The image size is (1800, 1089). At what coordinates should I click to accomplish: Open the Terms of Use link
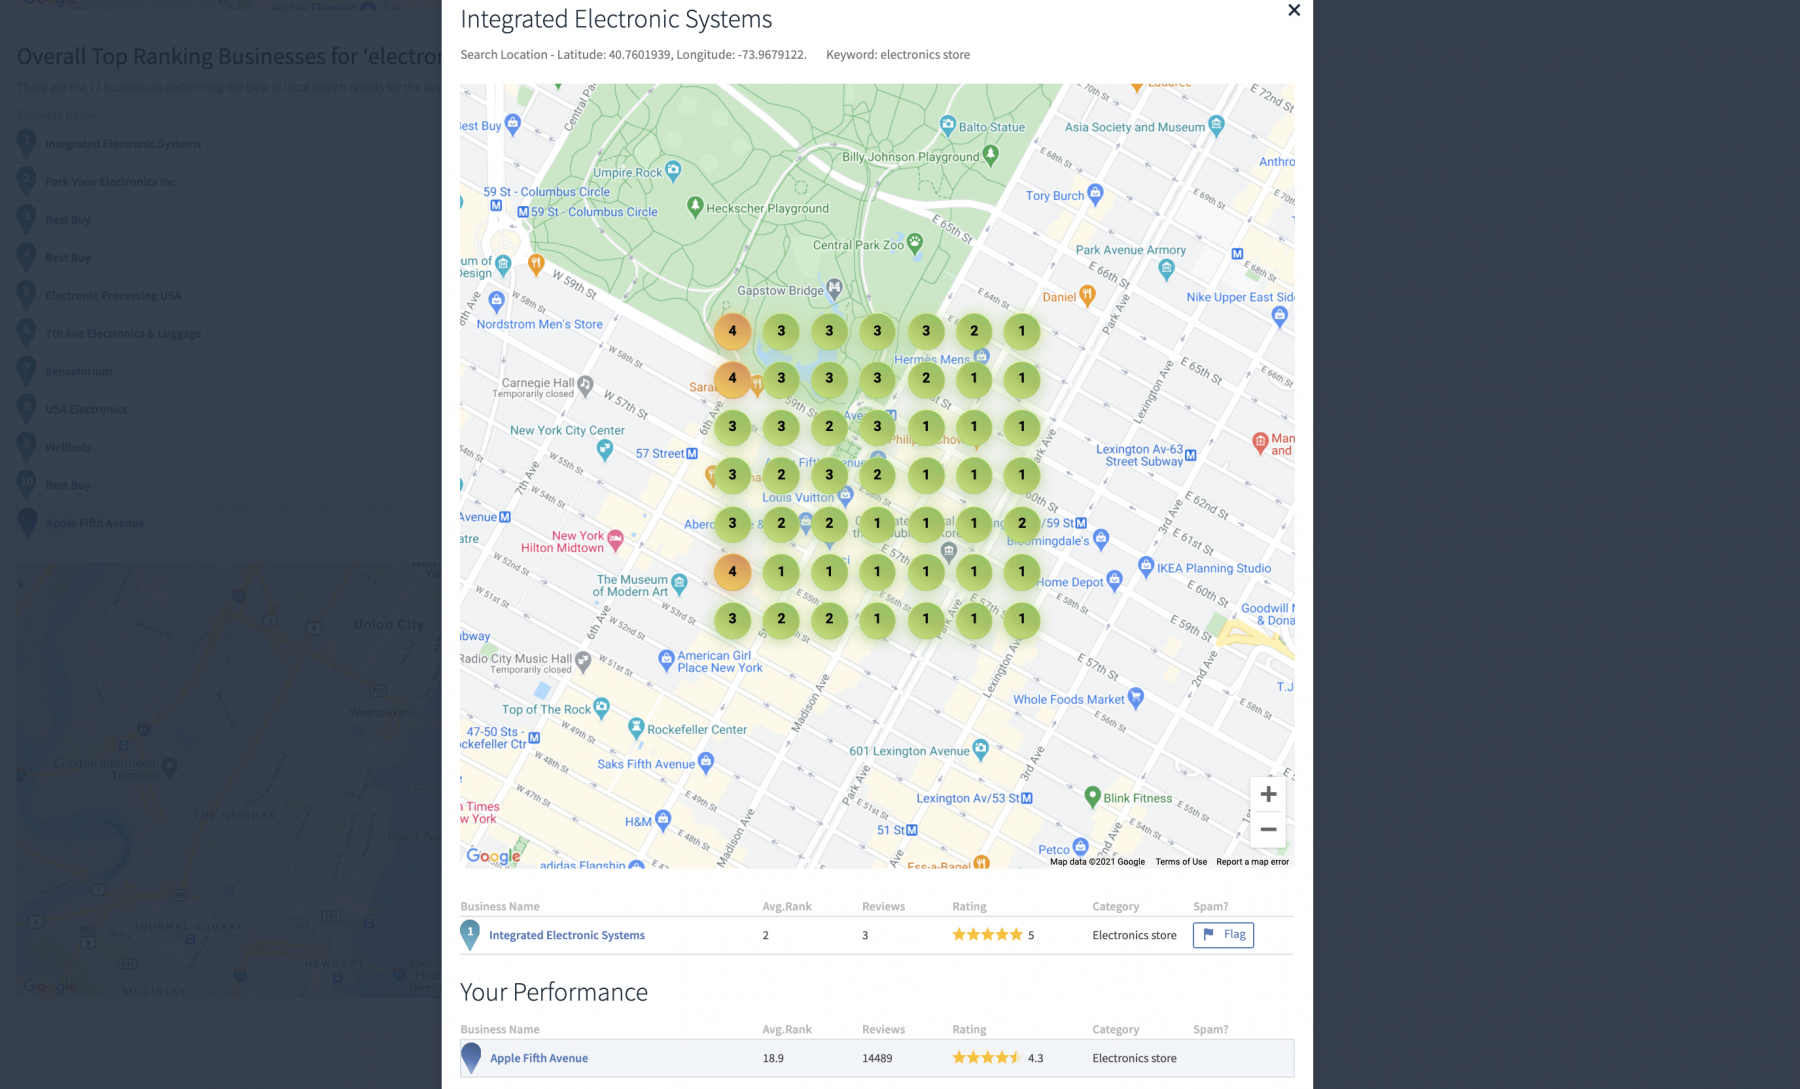coord(1181,861)
